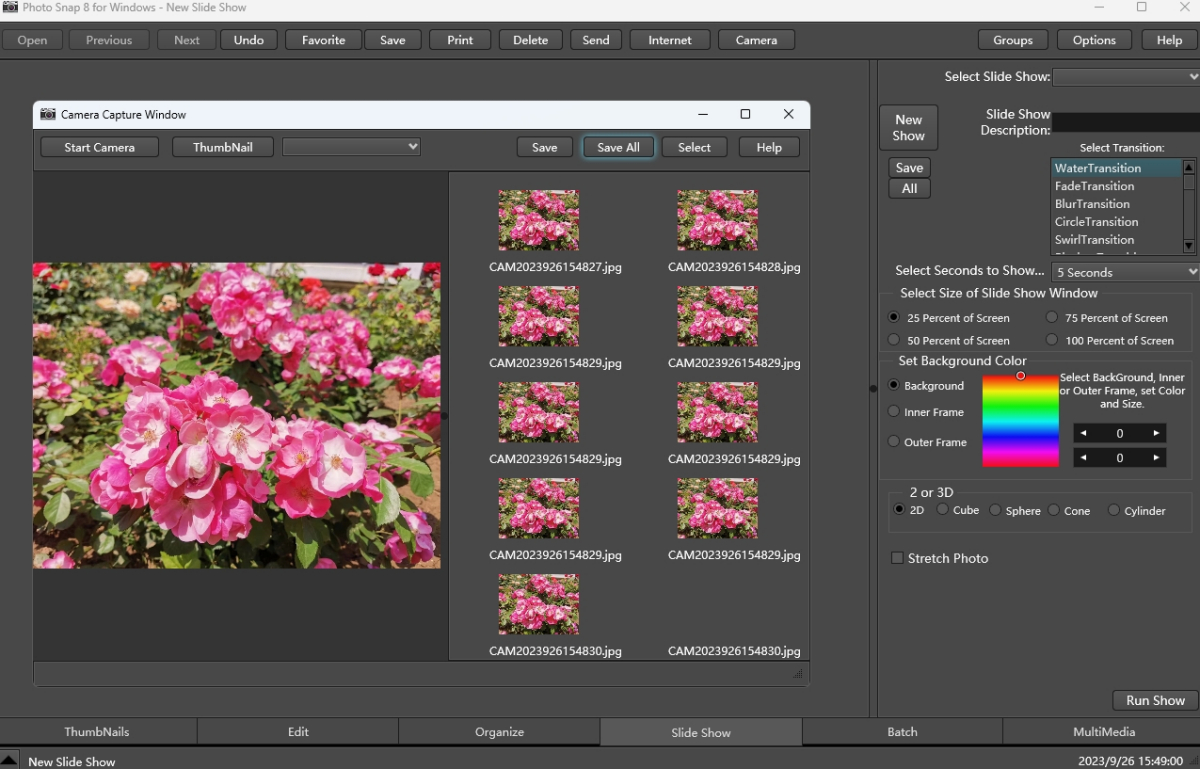Decrease the upper background color stepper value
The width and height of the screenshot is (1200, 769).
click(x=1083, y=433)
